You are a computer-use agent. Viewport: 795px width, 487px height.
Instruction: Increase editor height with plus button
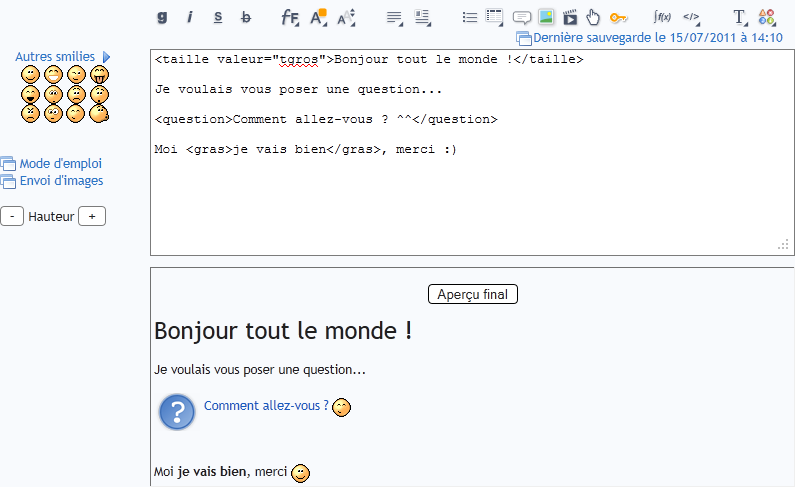pyautogui.click(x=92, y=216)
